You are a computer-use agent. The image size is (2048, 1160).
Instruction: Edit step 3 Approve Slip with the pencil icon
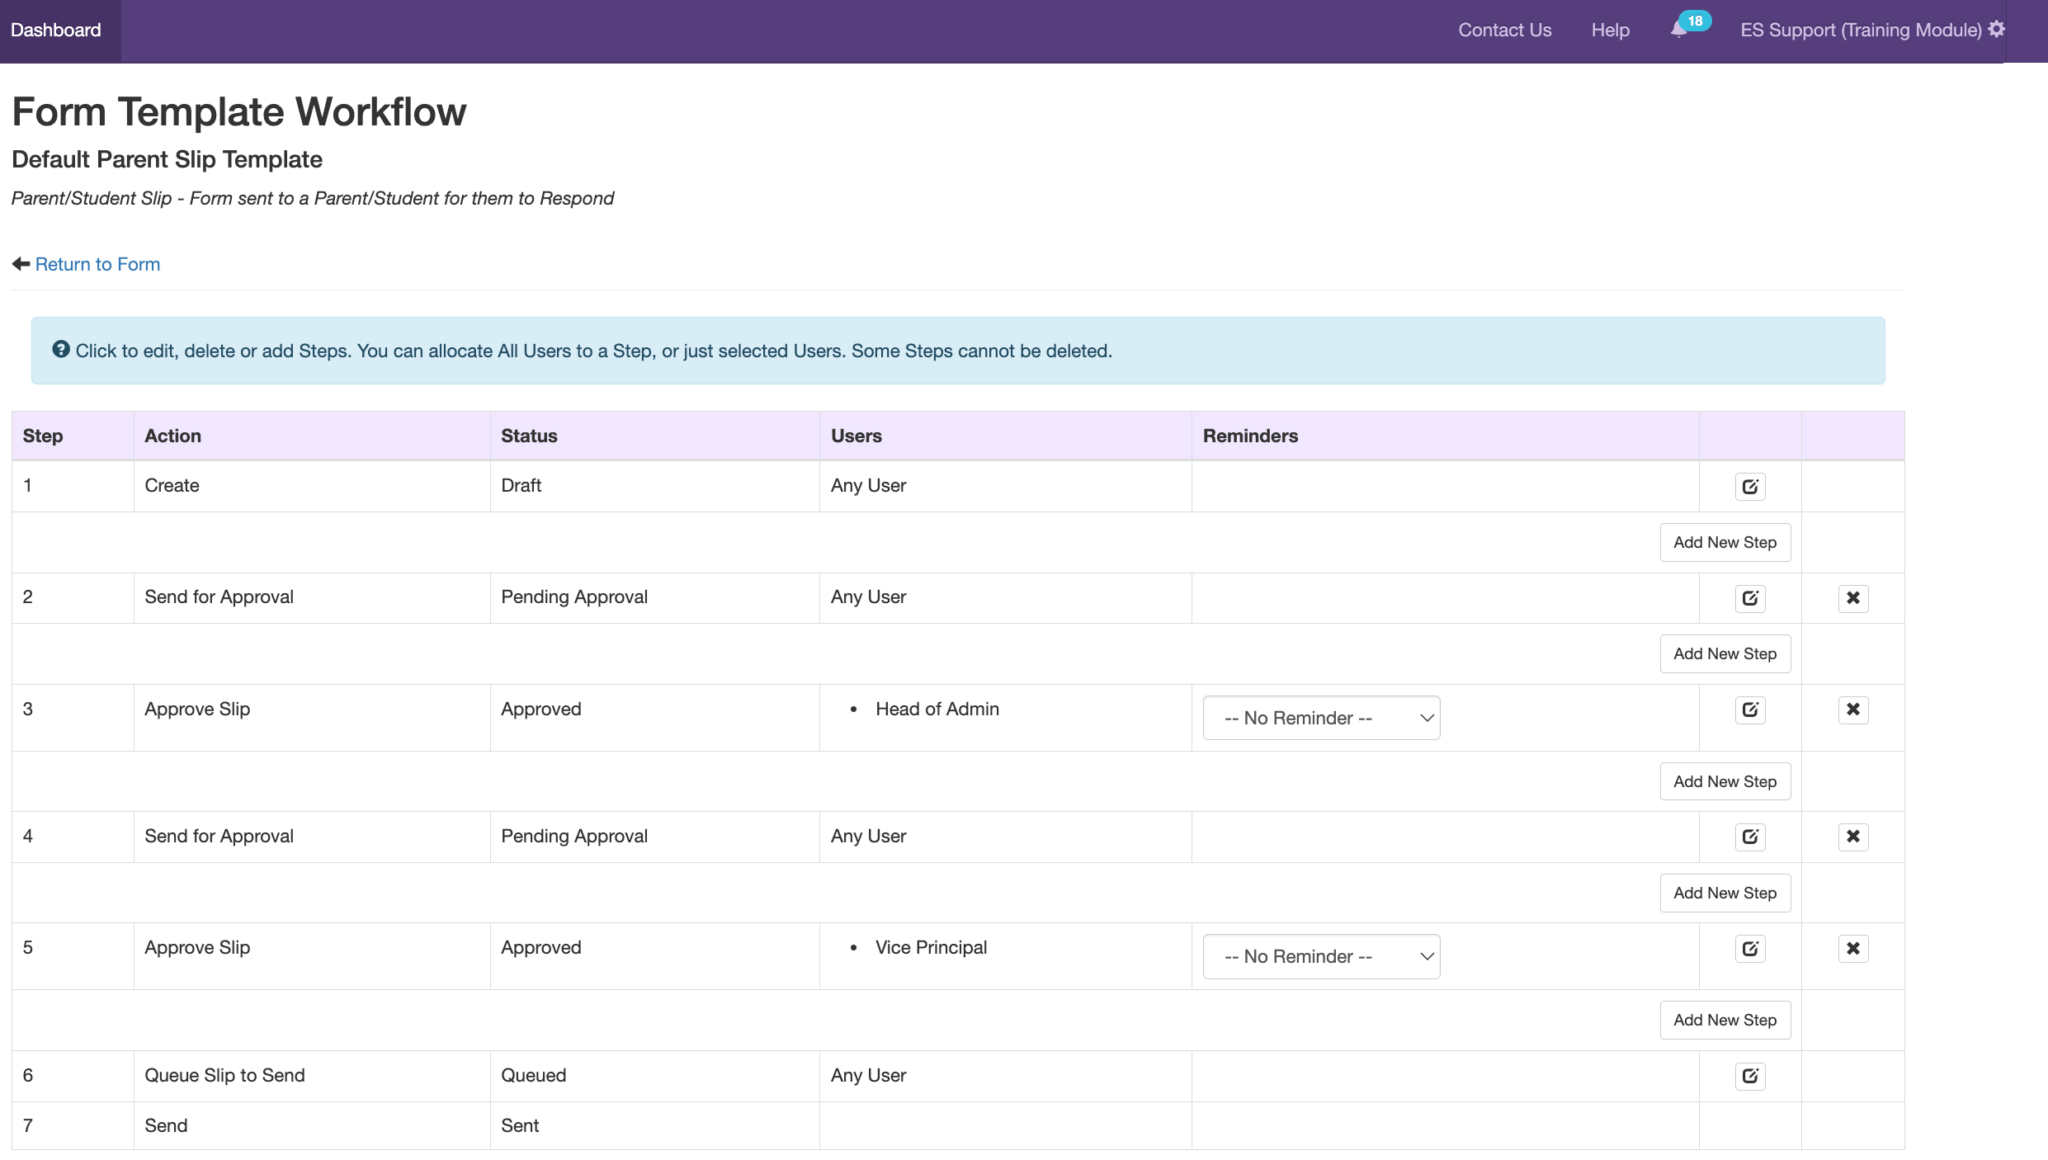[x=1749, y=709]
